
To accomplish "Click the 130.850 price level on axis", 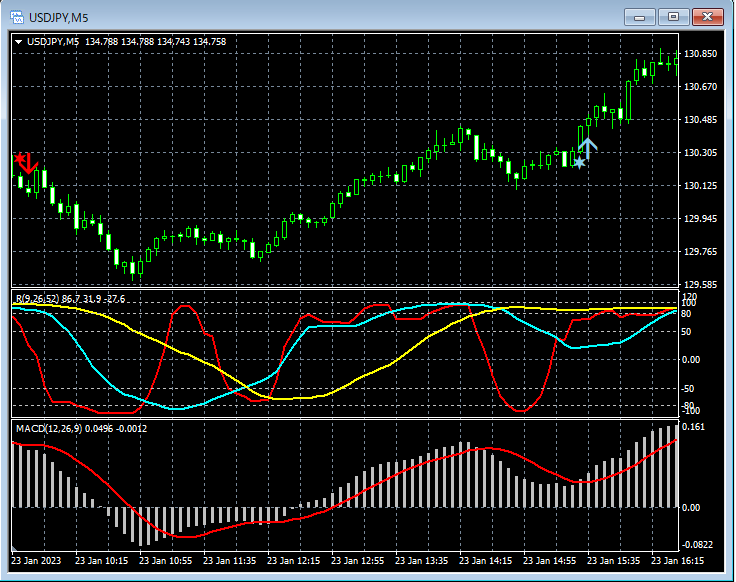I will pyautogui.click(x=700, y=54).
